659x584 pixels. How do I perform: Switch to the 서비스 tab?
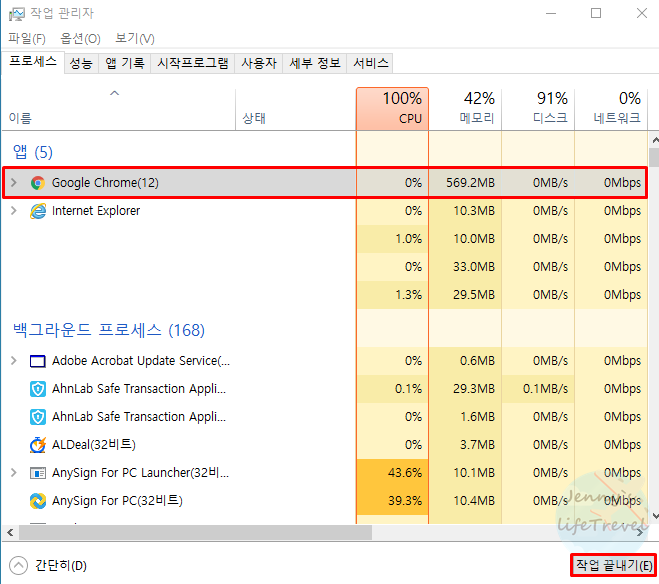370,63
